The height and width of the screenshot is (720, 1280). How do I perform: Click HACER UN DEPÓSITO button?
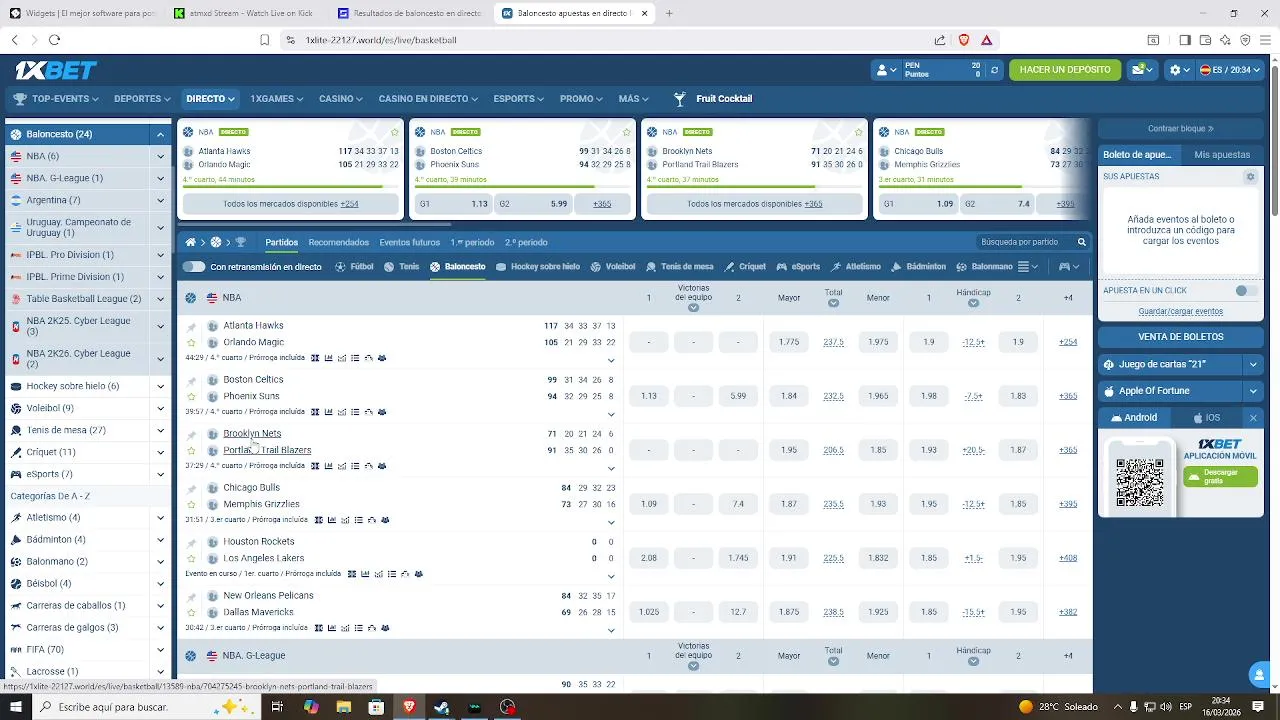pyautogui.click(x=1065, y=70)
